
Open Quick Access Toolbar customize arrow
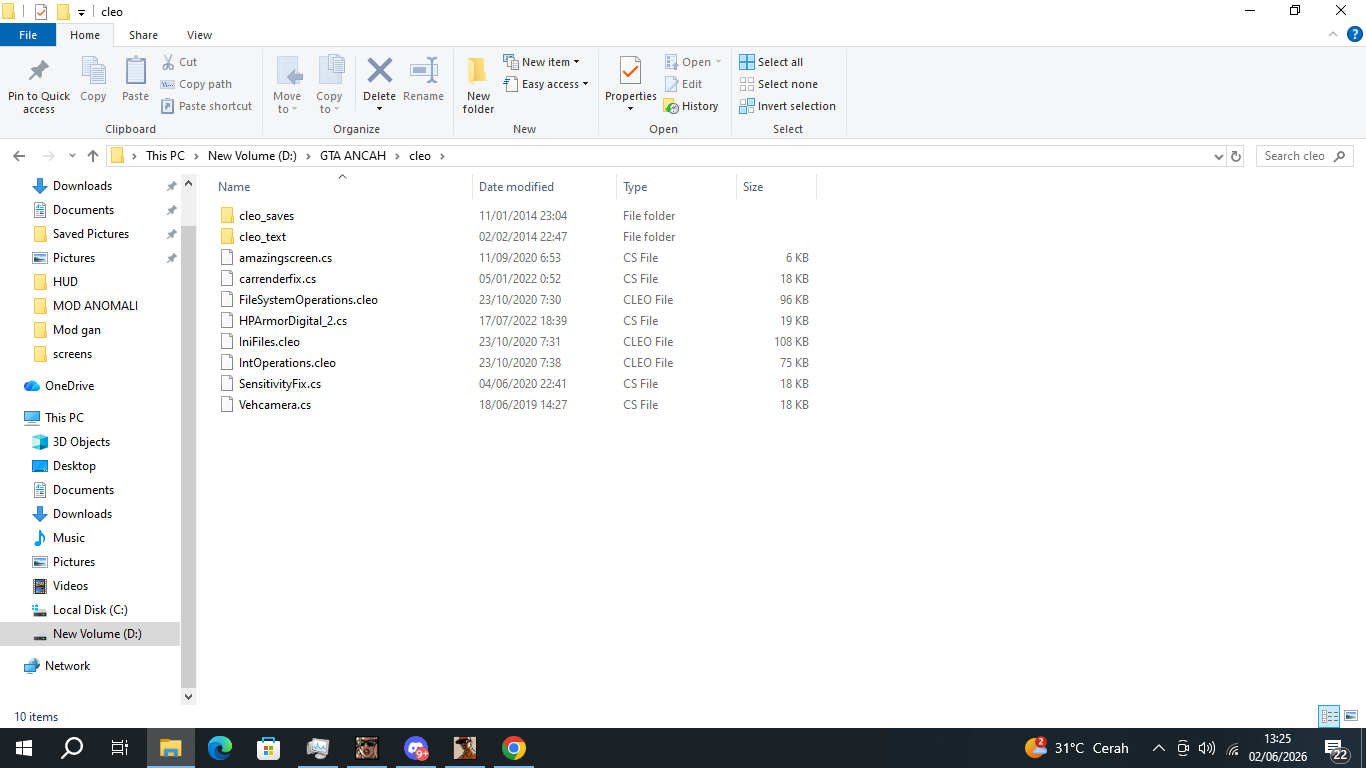click(x=81, y=12)
